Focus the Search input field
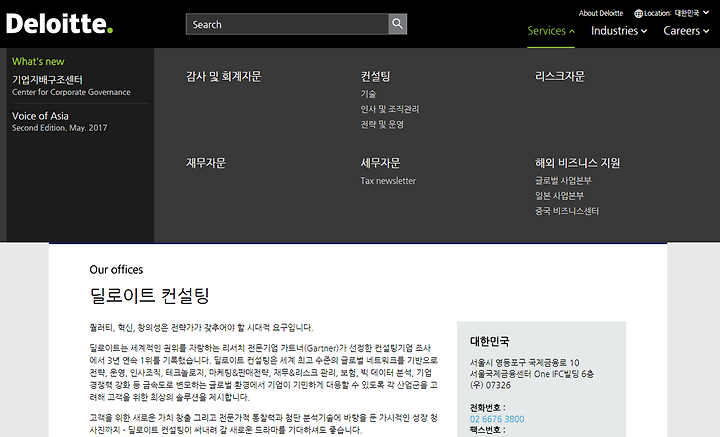This screenshot has width=720, height=437. tap(287, 24)
